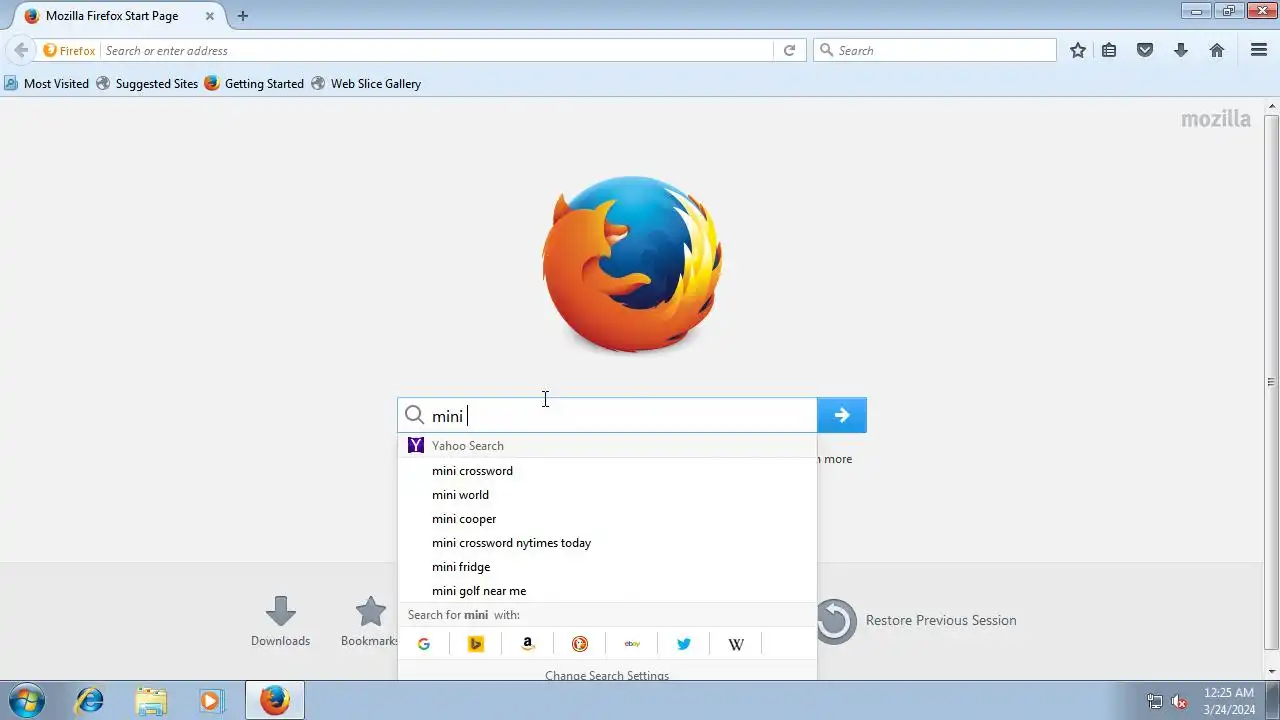
Task: Click Firefox taskbar button
Action: pyautogui.click(x=275, y=701)
